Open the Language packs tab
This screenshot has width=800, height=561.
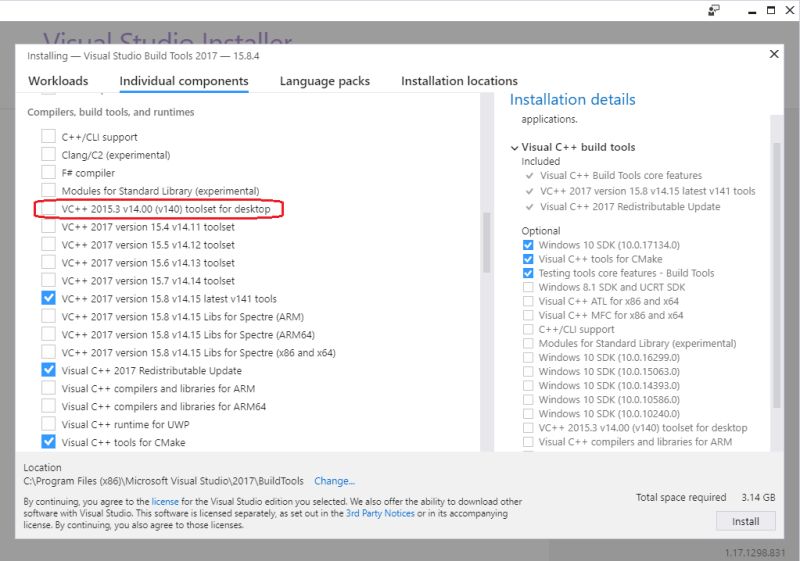click(x=324, y=81)
